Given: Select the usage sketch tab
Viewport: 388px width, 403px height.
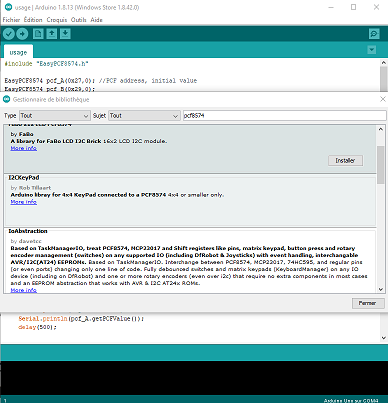Looking at the screenshot, I should pyautogui.click(x=18, y=52).
